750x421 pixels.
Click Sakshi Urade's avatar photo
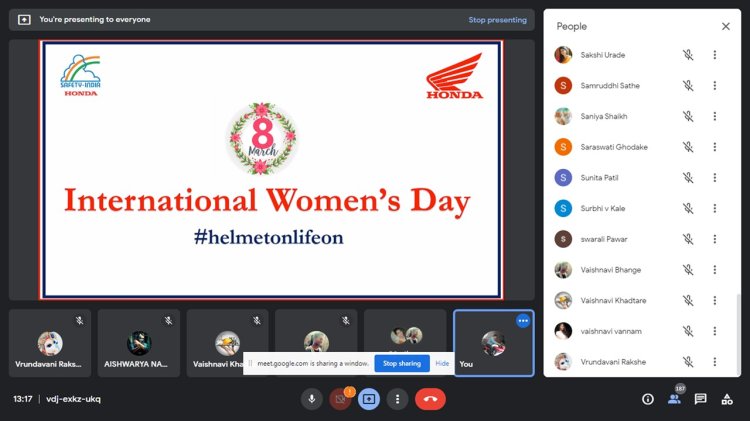click(563, 55)
